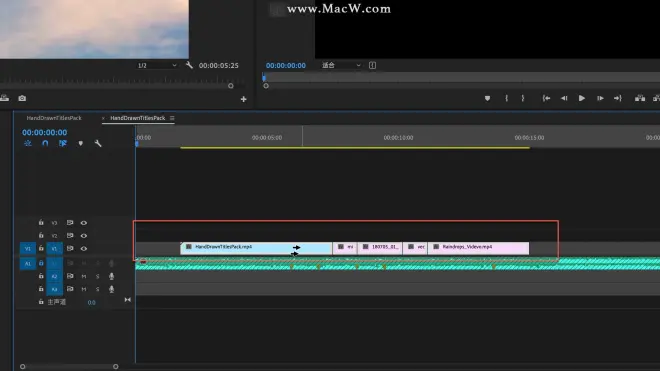Image resolution: width=660 pixels, height=371 pixels.
Task: Click the Add Marker icon in Program monitor
Action: pyautogui.click(x=487, y=98)
